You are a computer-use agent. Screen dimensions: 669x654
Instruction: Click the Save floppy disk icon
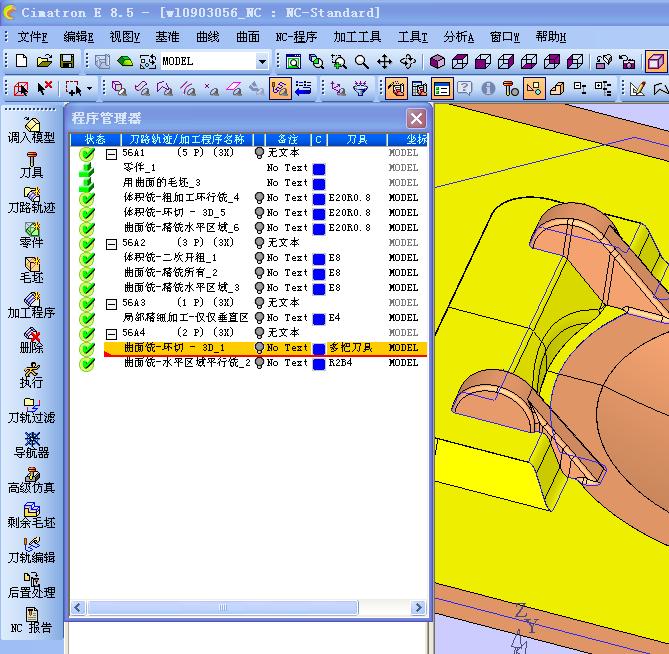tap(67, 61)
